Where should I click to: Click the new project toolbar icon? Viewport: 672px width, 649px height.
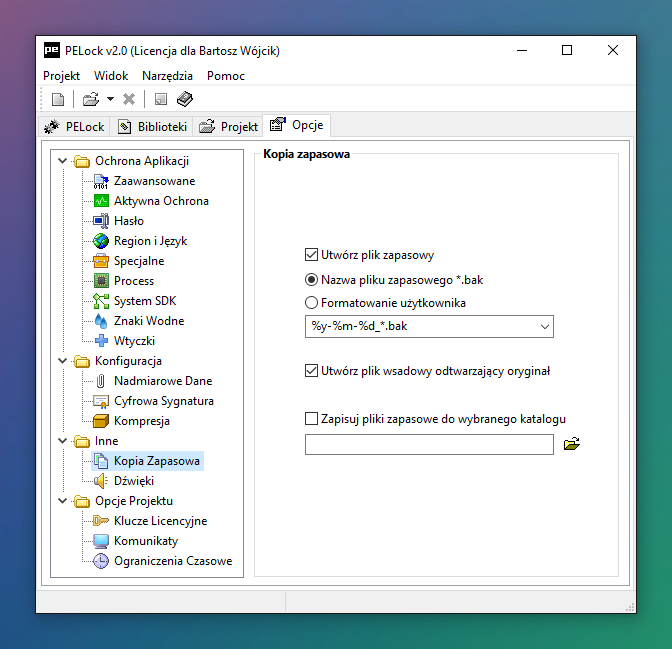pos(58,99)
